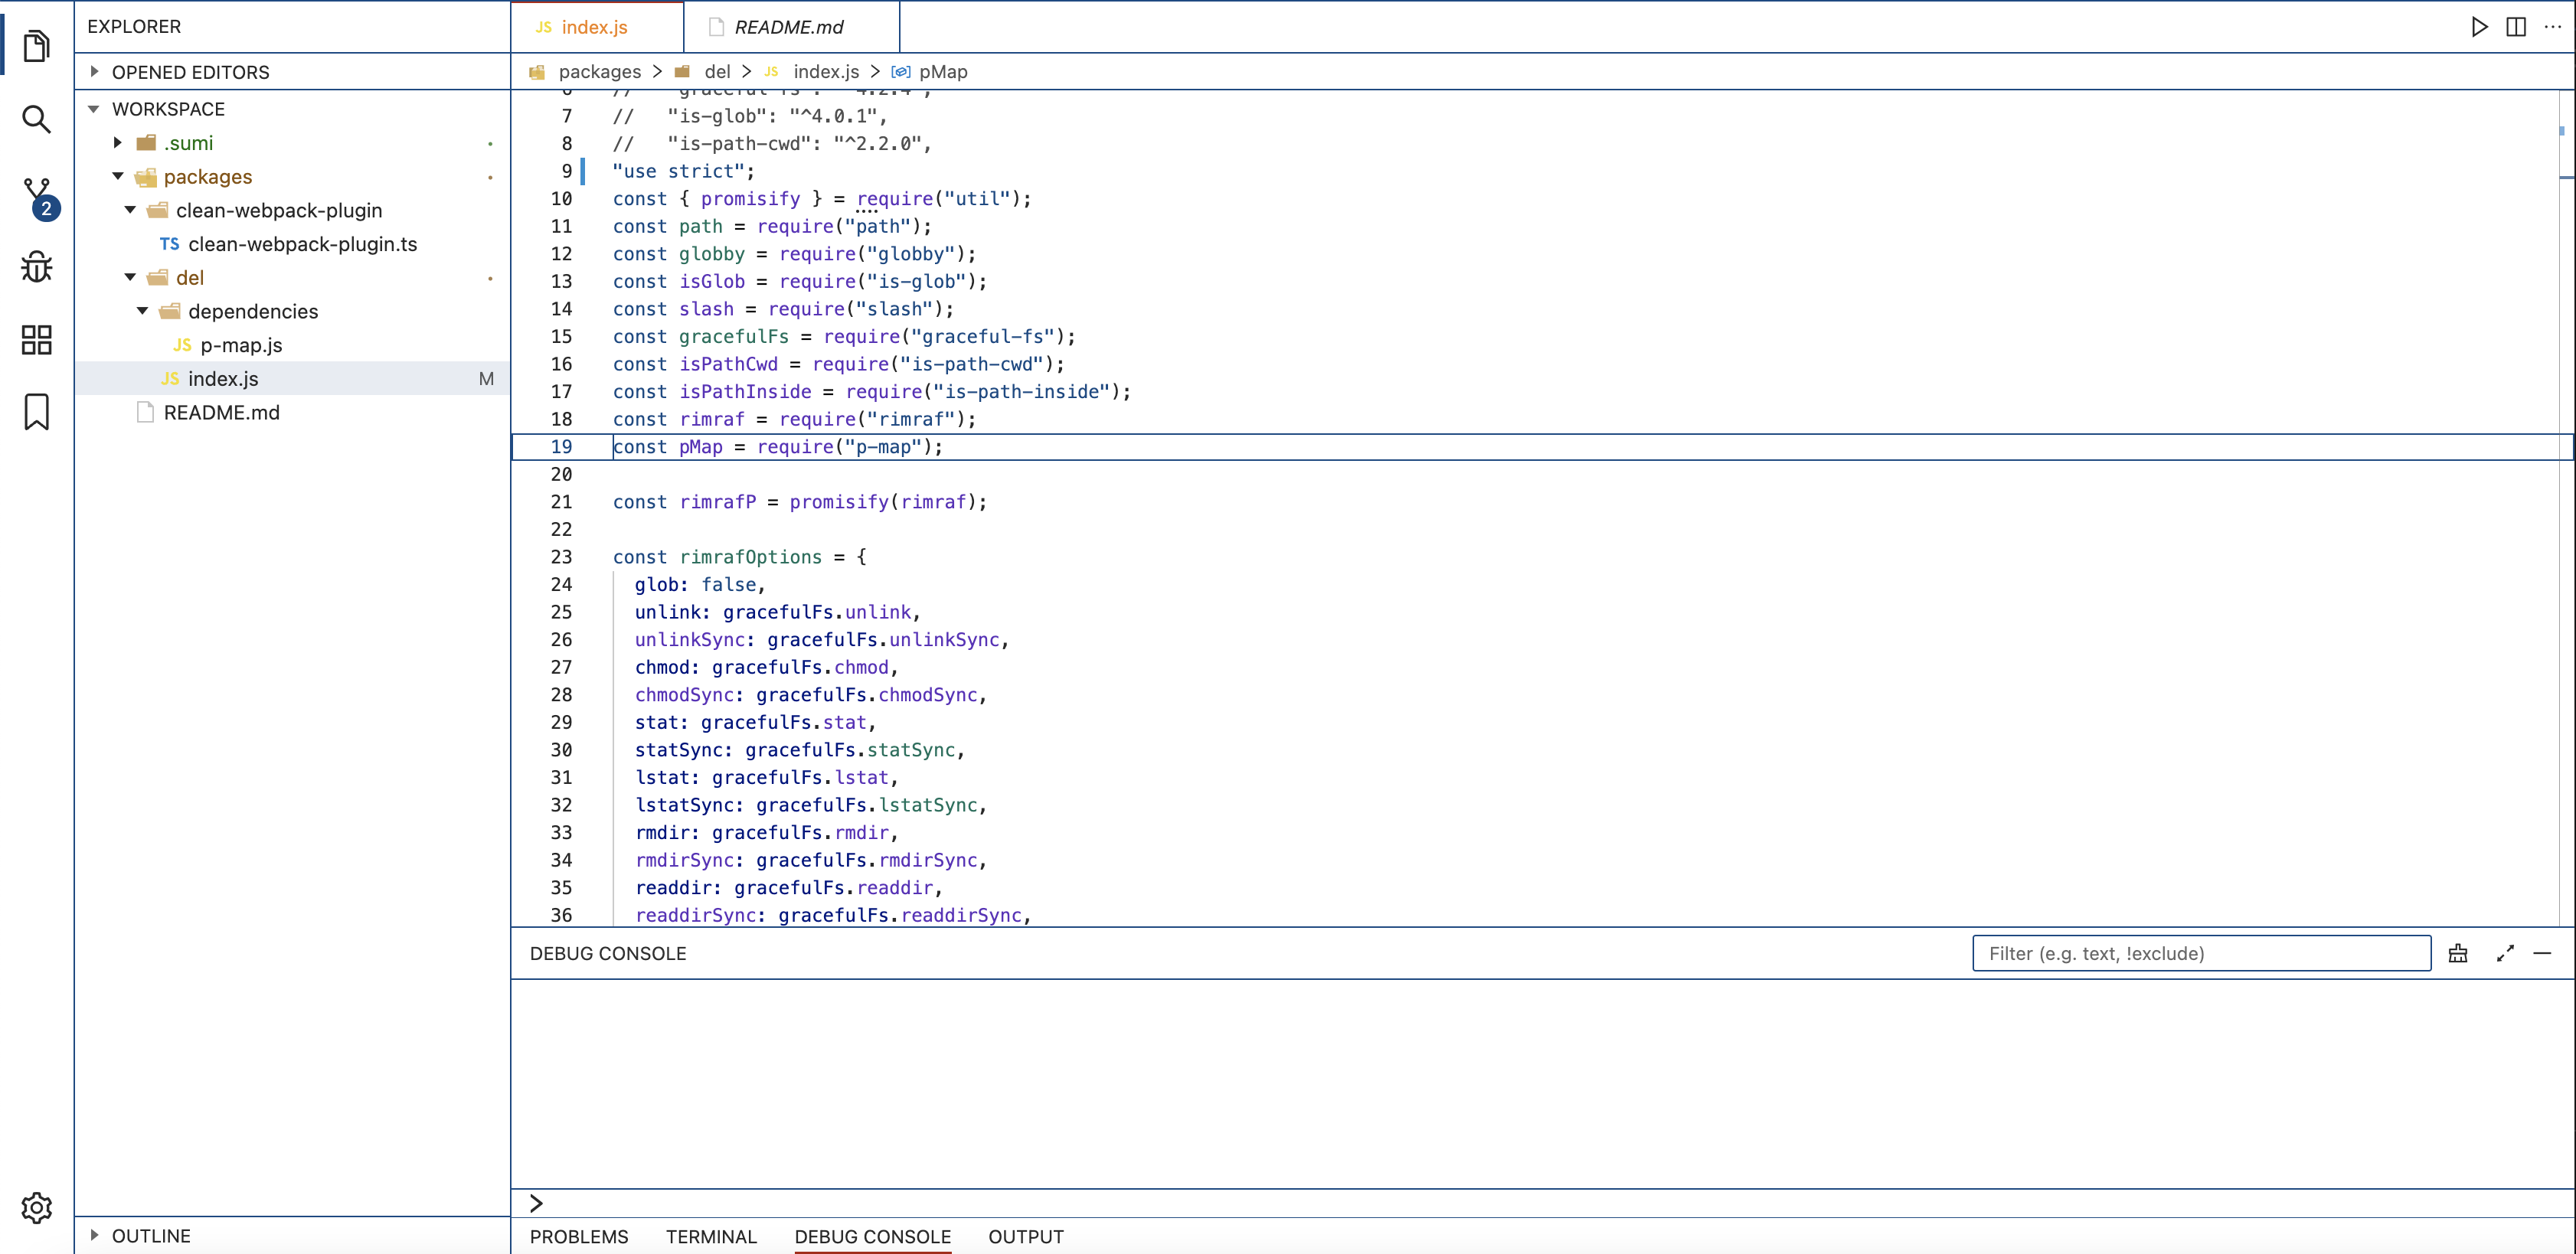
Task: Click promisify in the line 10 import
Action: pos(750,199)
